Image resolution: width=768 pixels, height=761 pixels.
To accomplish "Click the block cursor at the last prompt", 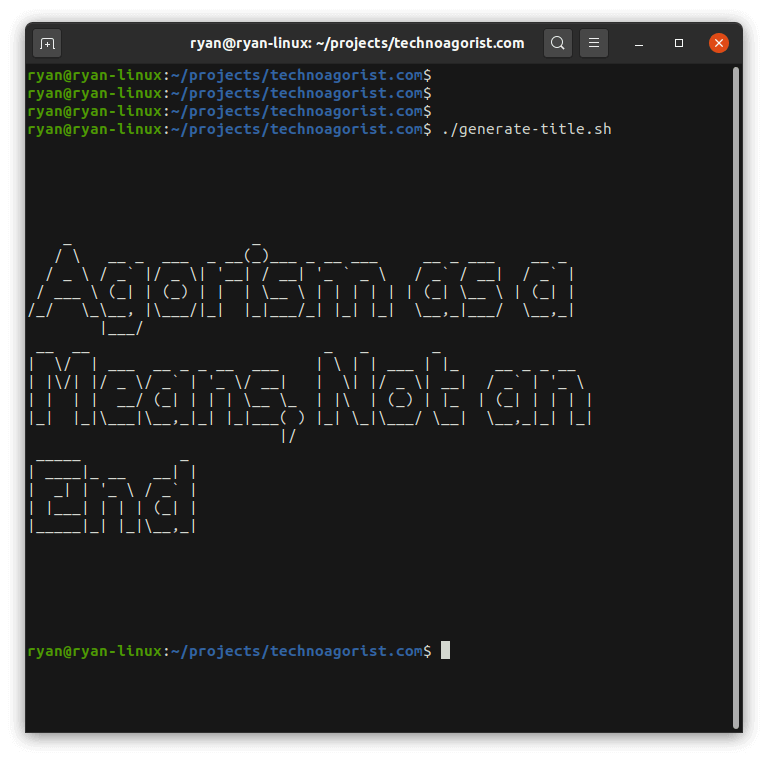I will (445, 650).
